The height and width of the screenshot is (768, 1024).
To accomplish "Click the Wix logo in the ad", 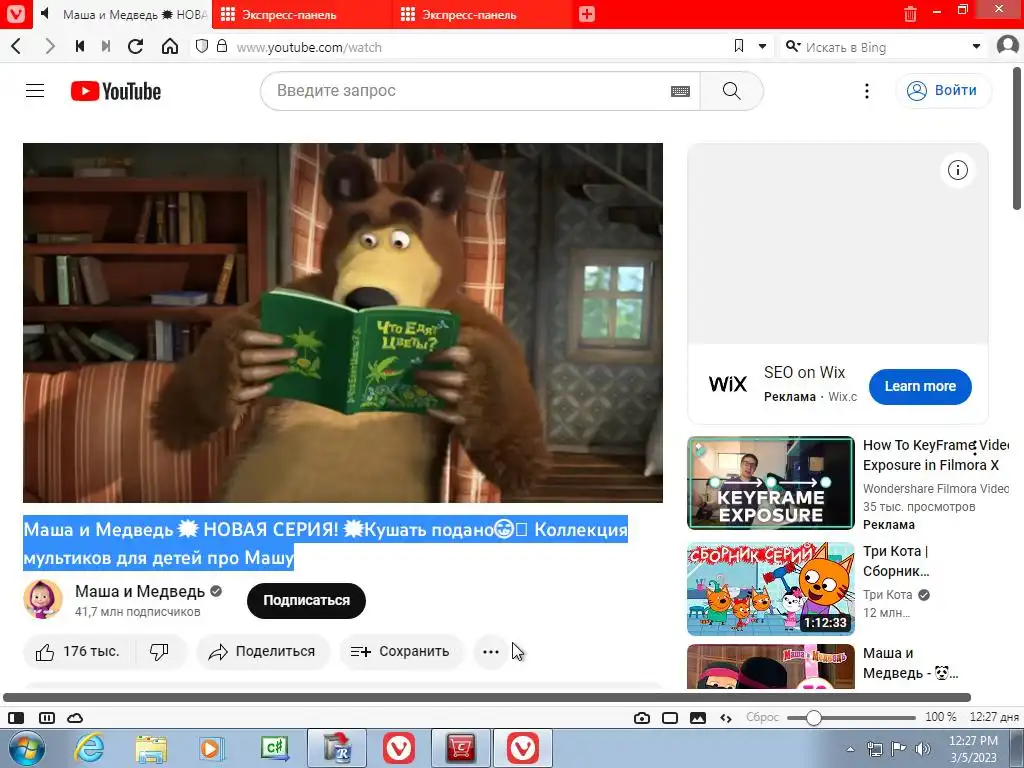I will point(728,384).
